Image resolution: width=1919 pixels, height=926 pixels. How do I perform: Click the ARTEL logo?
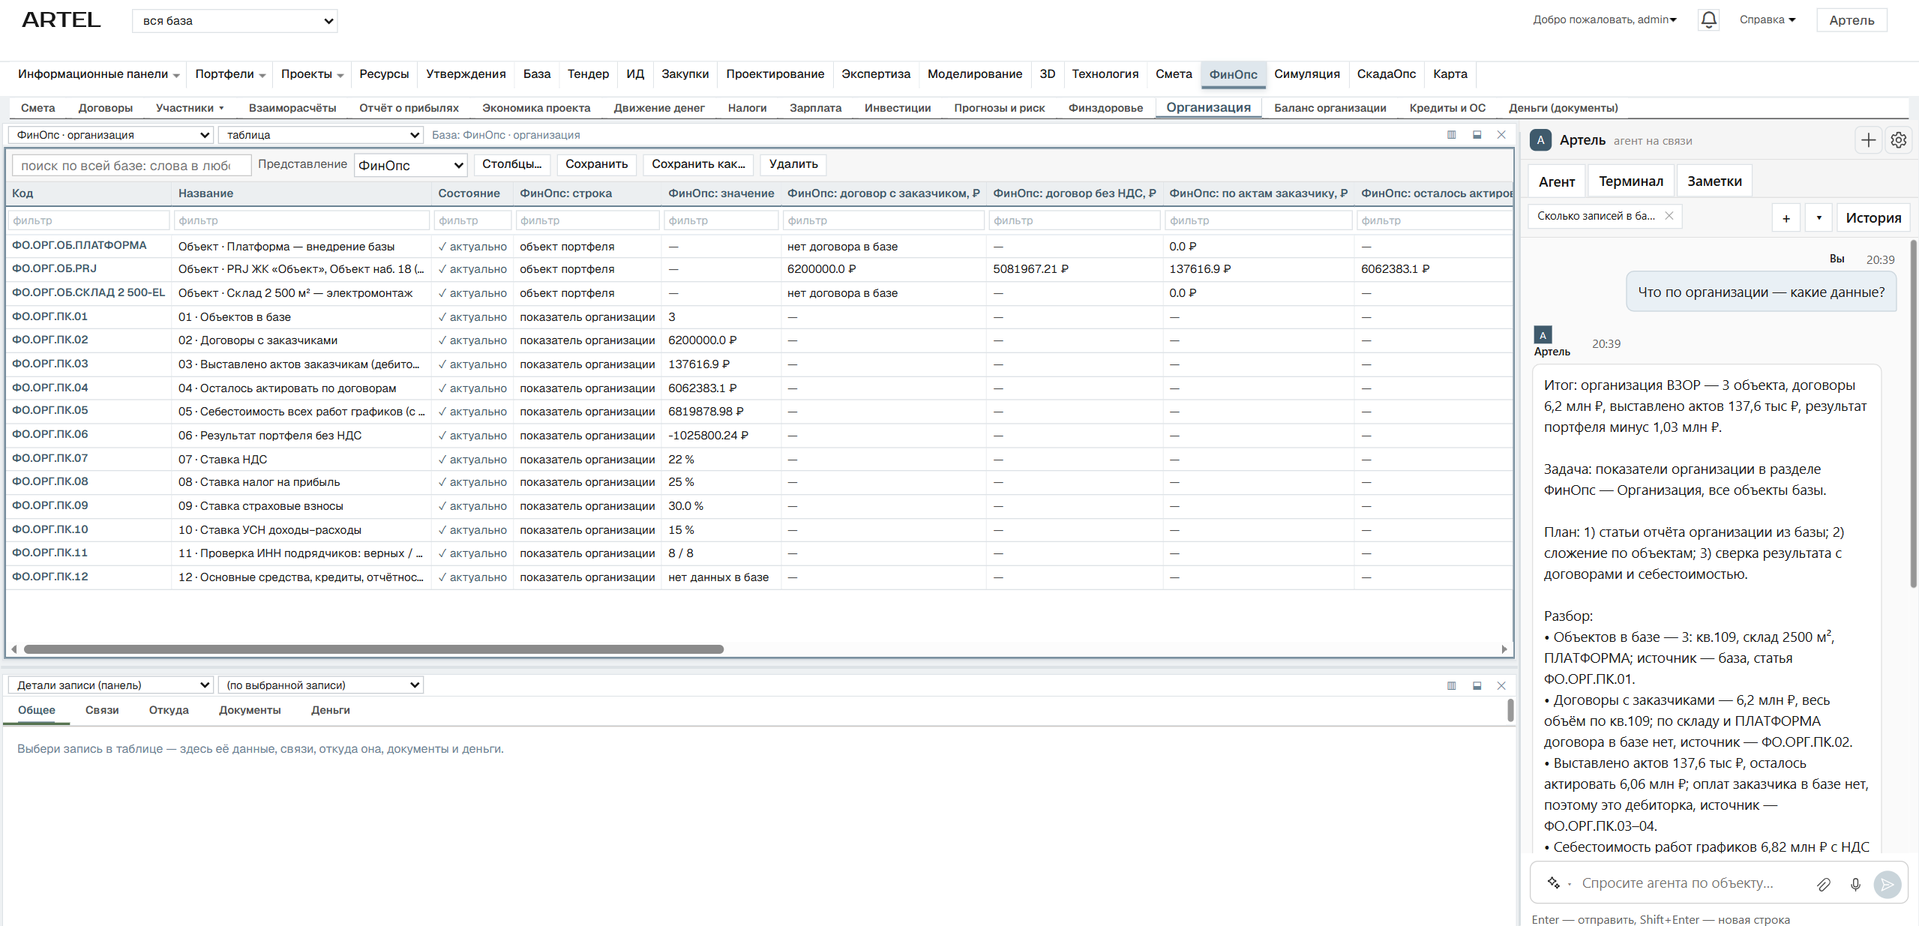tap(61, 20)
